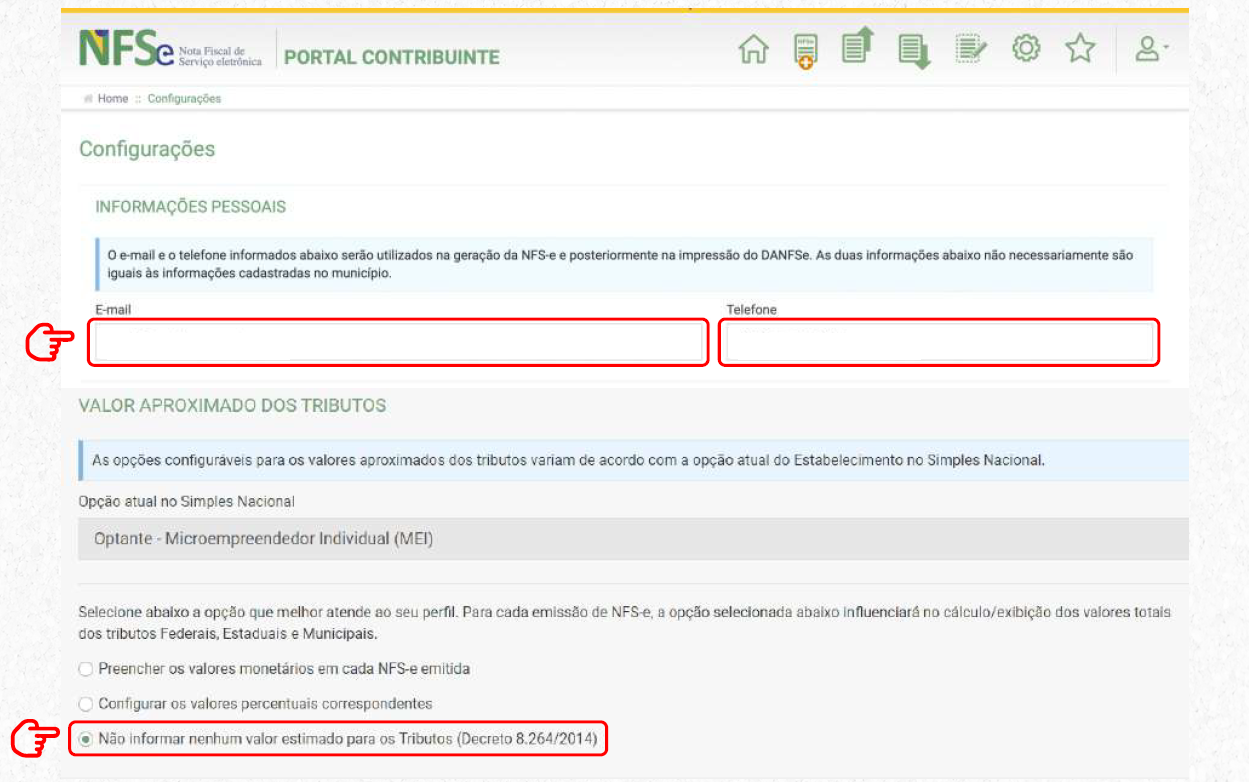Click the INFORMAÇÕES PESSOAIS section heading

pos(190,207)
